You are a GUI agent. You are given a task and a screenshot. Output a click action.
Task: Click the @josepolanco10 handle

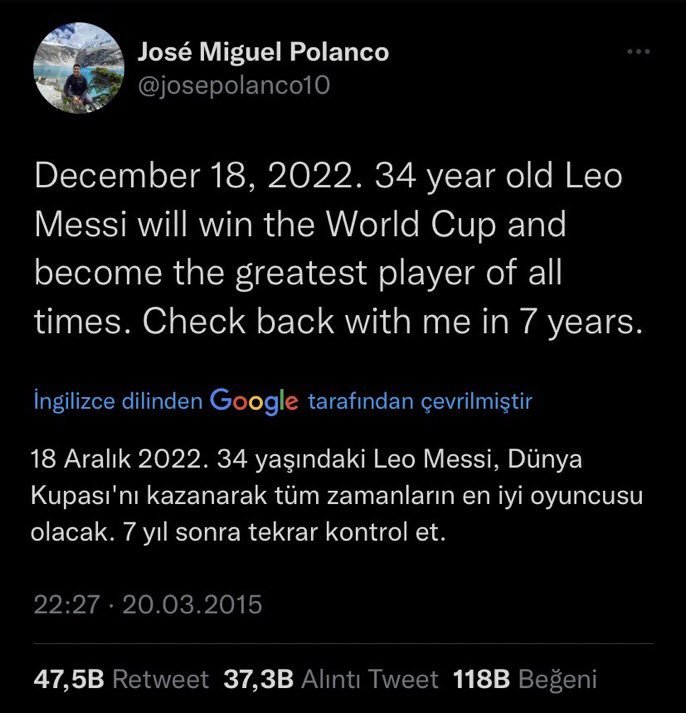[x=232, y=86]
